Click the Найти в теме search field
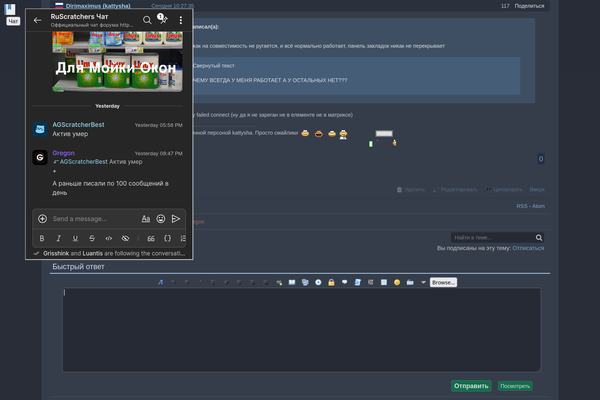 [x=493, y=237]
